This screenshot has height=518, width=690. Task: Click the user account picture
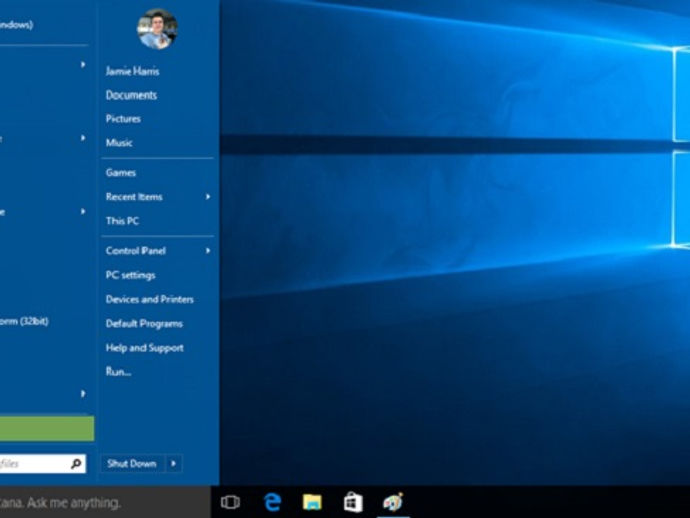coord(157,29)
